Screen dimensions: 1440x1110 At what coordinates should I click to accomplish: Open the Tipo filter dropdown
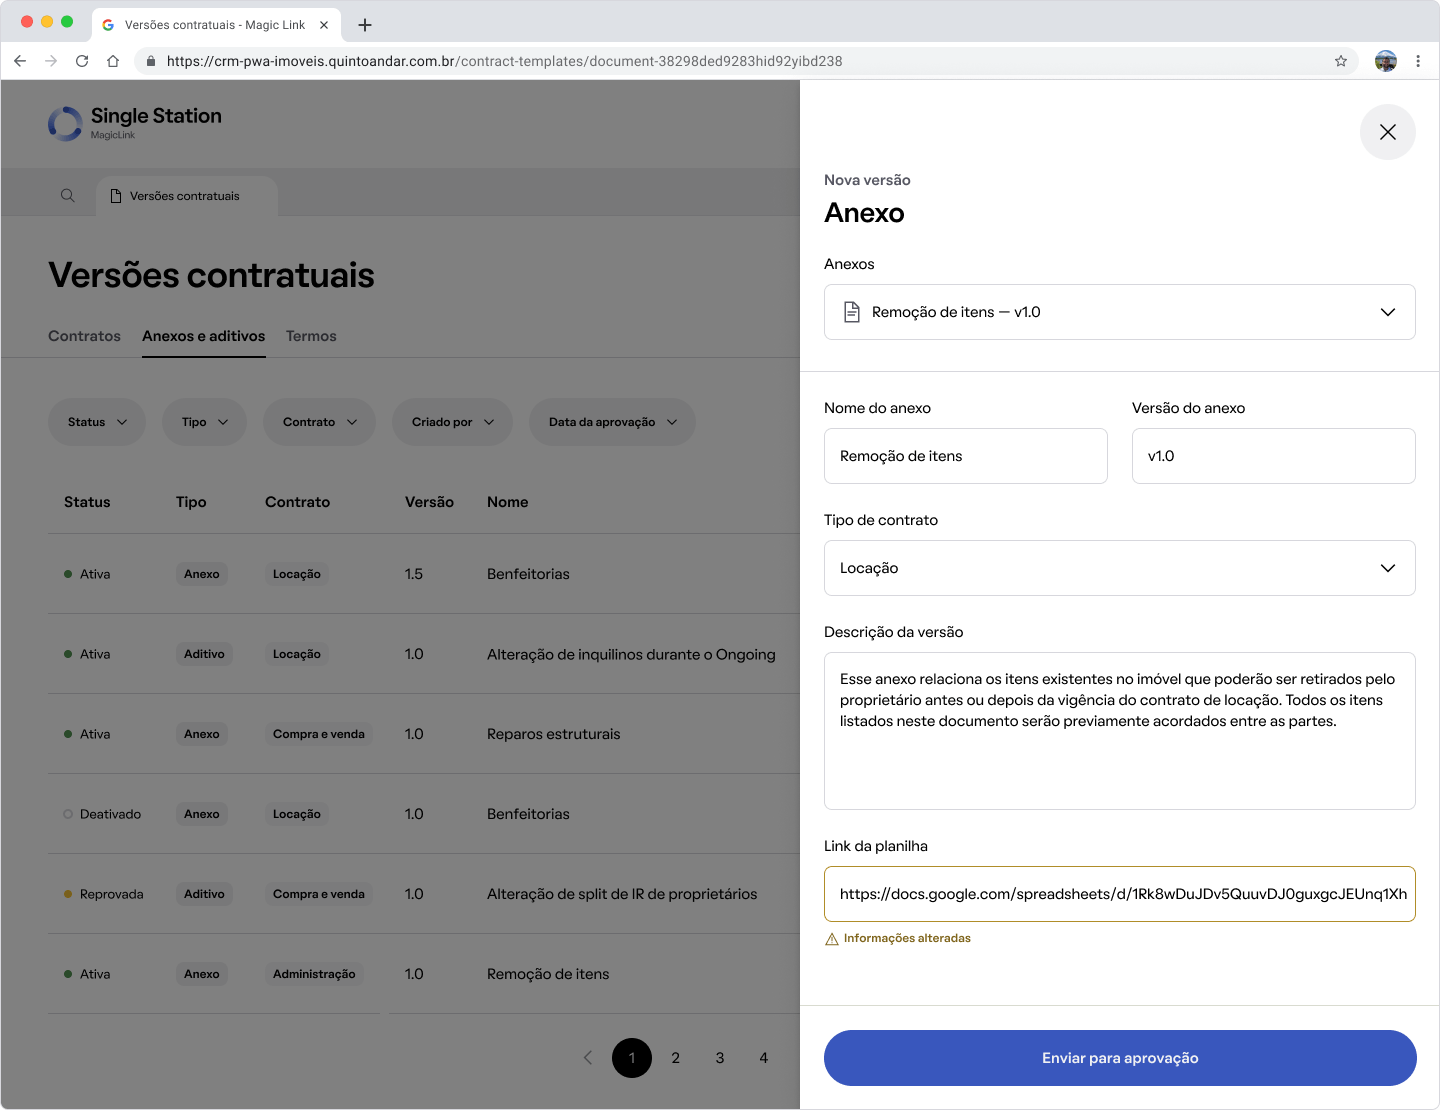[x=205, y=422]
